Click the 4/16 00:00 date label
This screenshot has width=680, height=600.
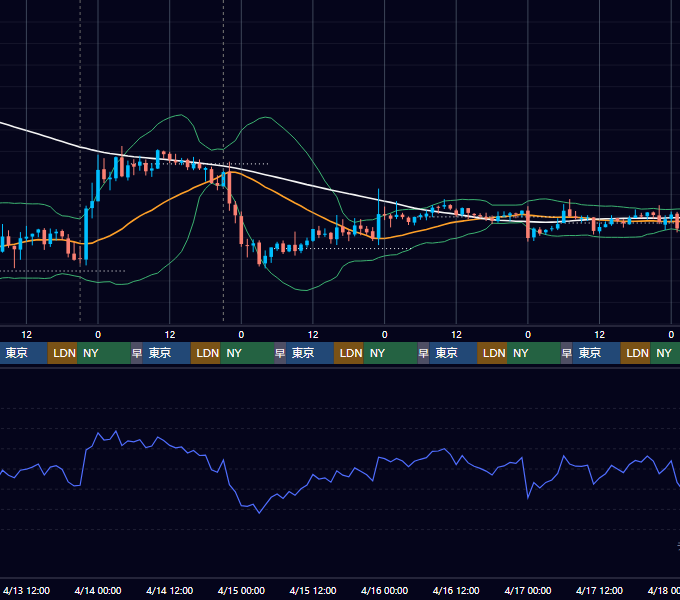[x=384, y=590]
